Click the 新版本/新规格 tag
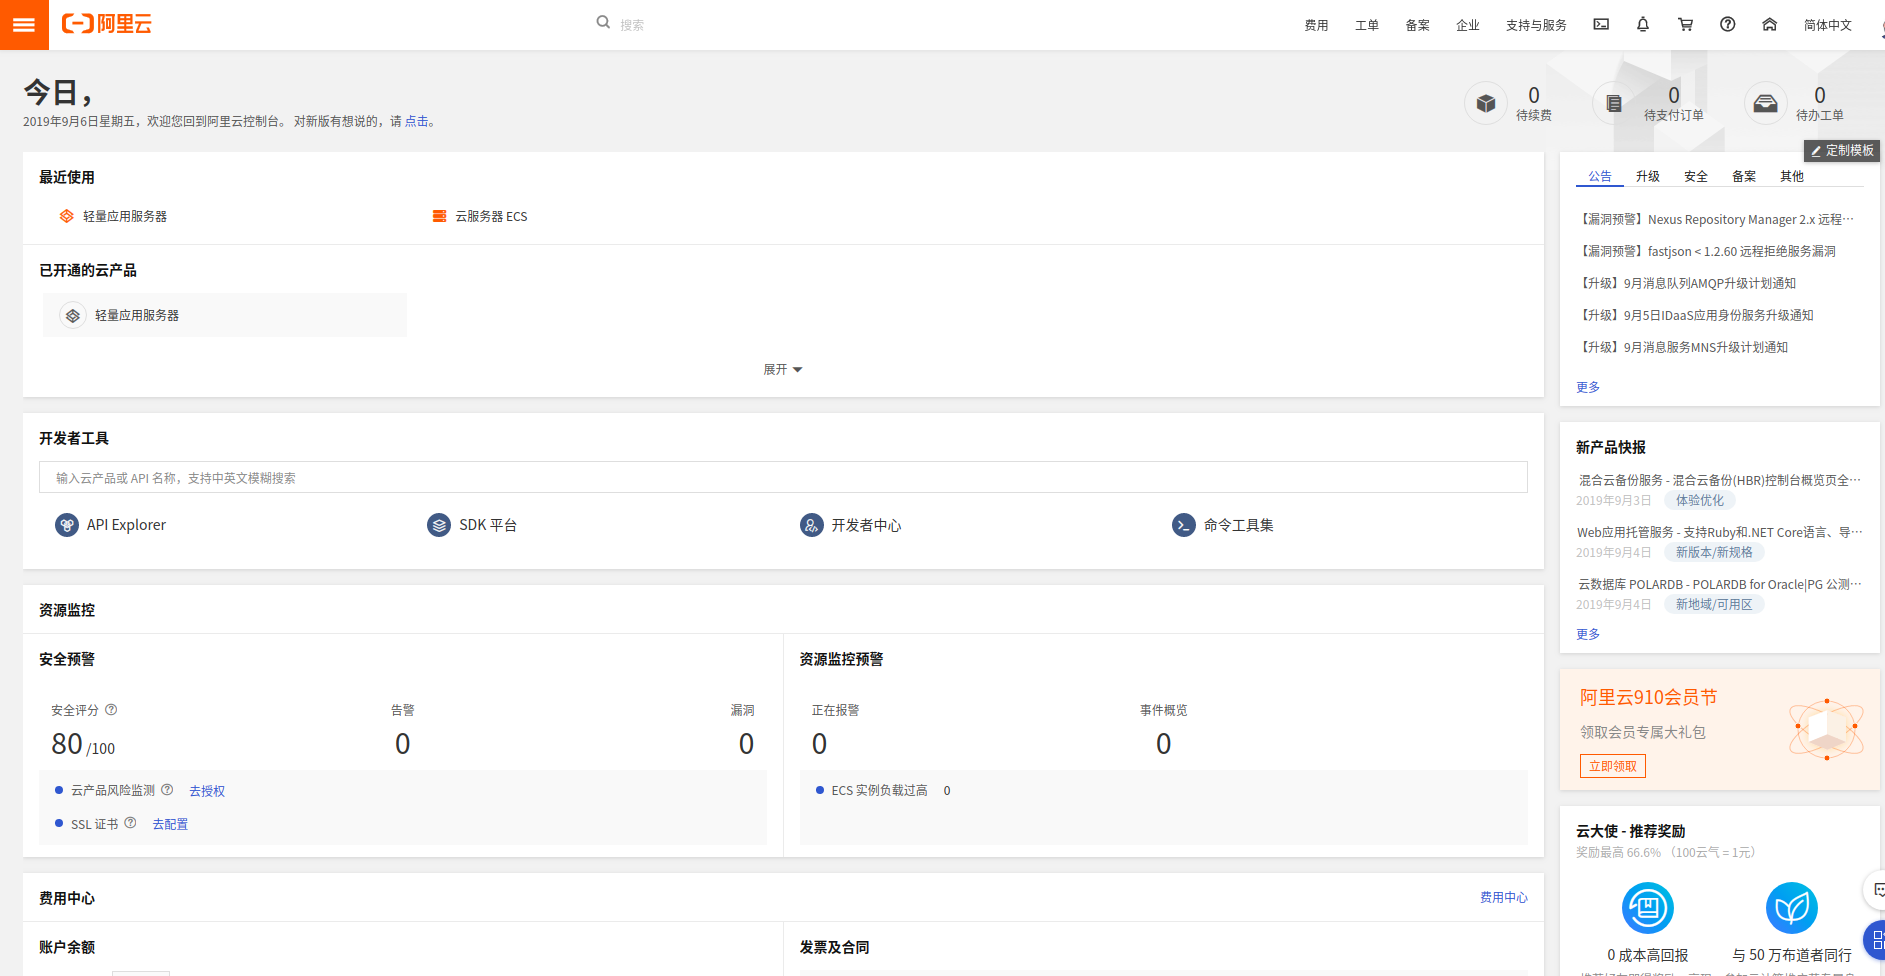This screenshot has width=1885, height=976. pyautogui.click(x=1714, y=552)
